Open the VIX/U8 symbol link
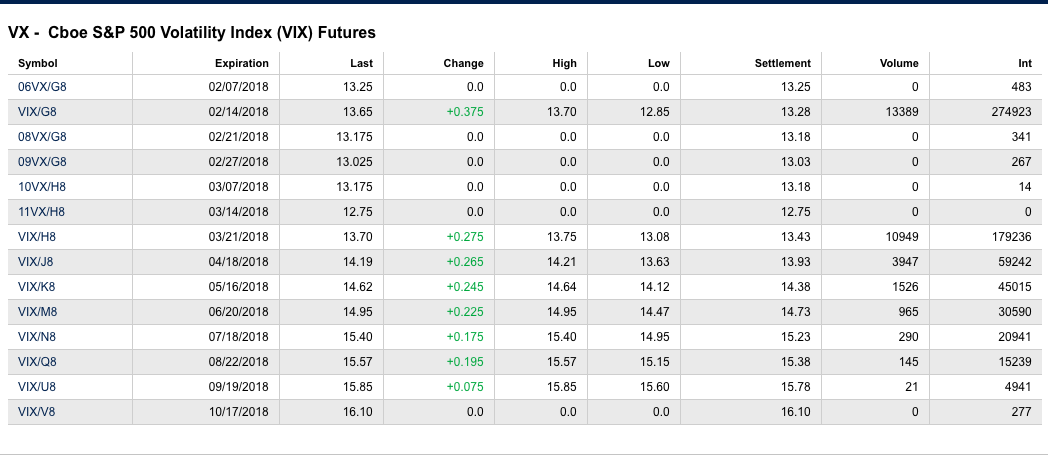Screen dimensions: 1048x456 [37, 387]
